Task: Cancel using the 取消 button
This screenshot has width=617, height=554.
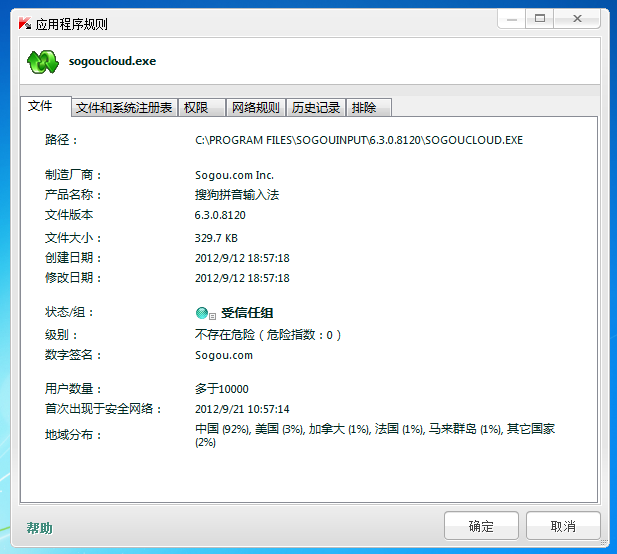Action: click(563, 526)
